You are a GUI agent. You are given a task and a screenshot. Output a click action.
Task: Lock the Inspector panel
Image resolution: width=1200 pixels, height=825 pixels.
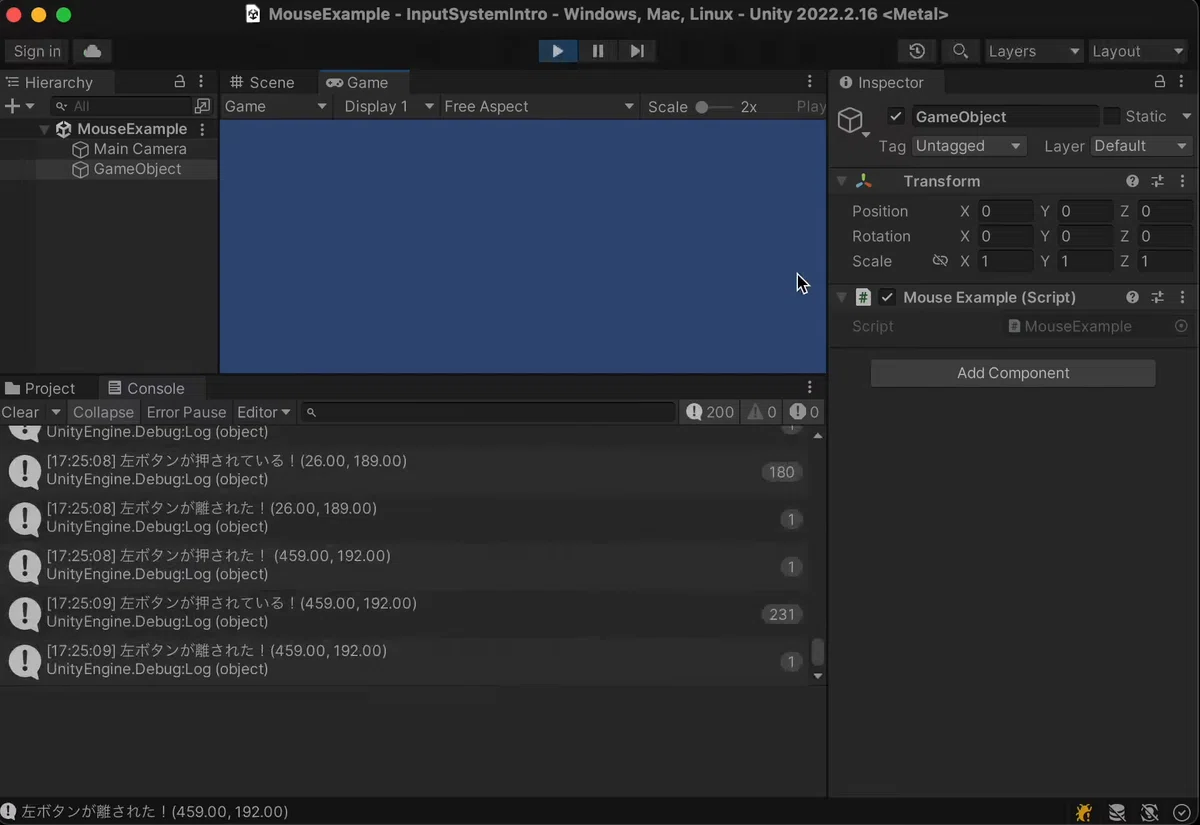point(1160,82)
